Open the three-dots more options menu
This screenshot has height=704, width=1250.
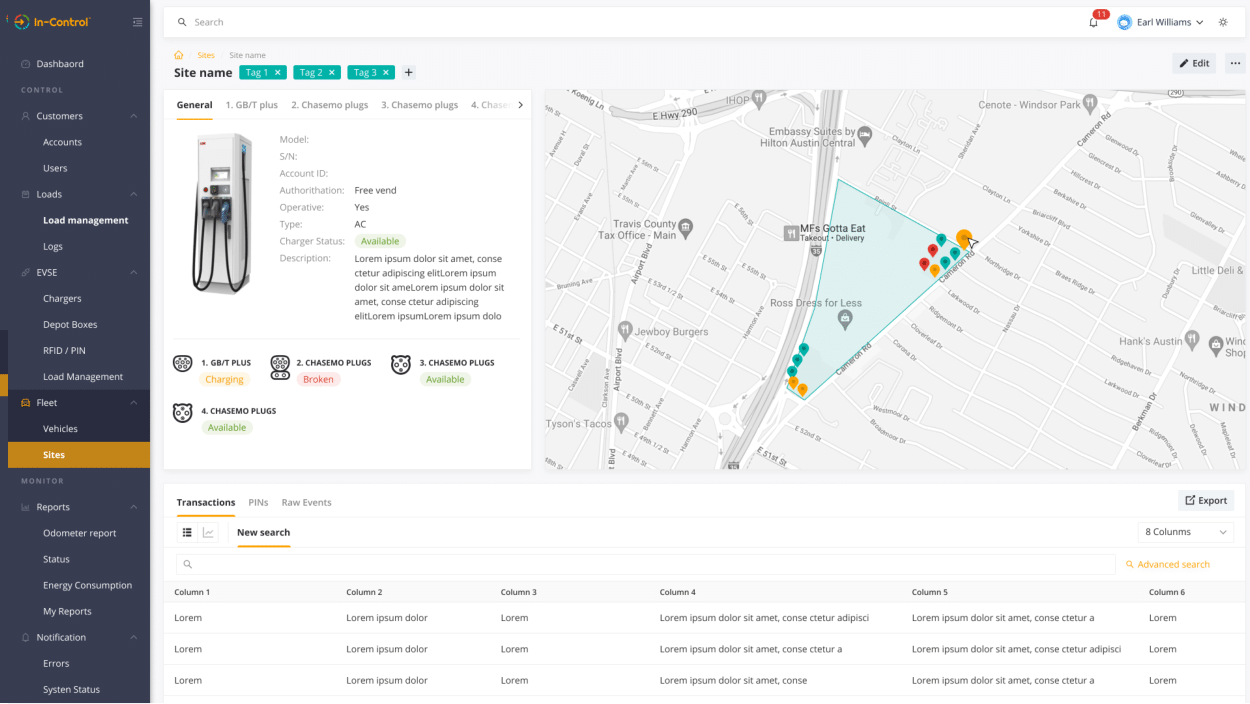(x=1235, y=63)
